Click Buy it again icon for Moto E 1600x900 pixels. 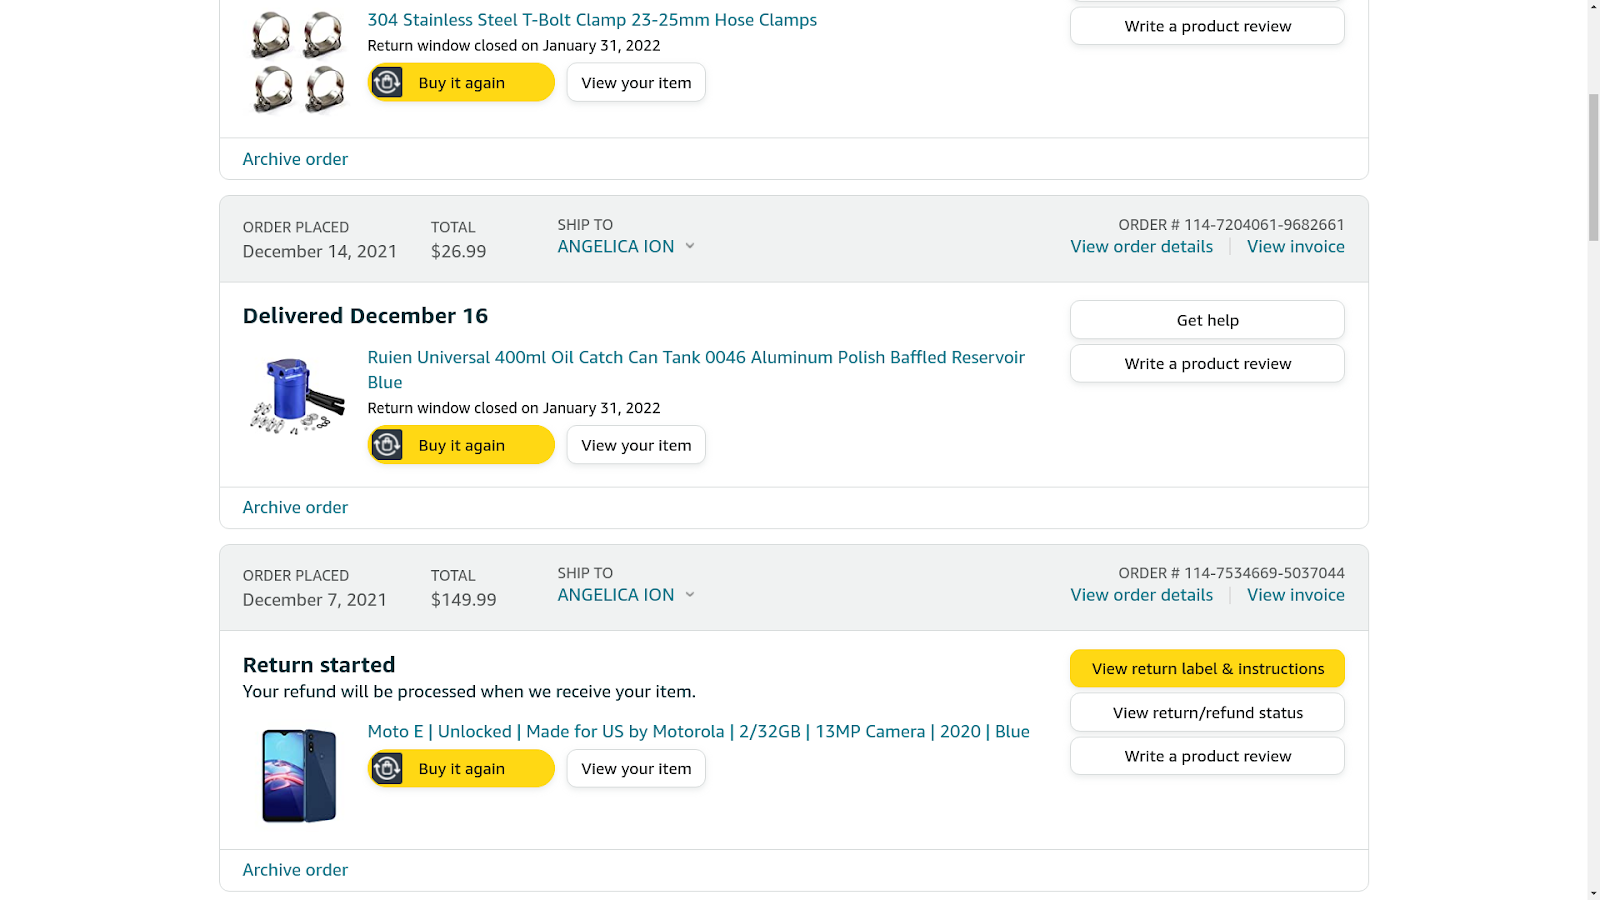click(387, 768)
